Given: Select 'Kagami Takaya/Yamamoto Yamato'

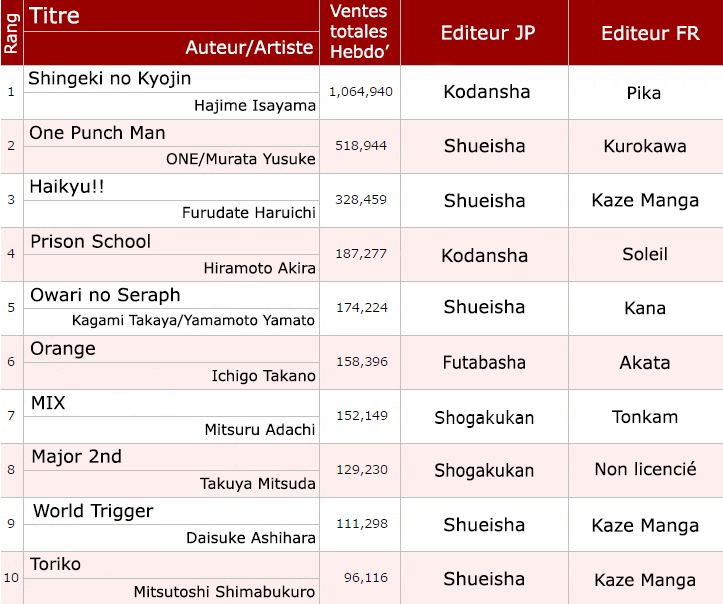Looking at the screenshot, I should tap(193, 321).
